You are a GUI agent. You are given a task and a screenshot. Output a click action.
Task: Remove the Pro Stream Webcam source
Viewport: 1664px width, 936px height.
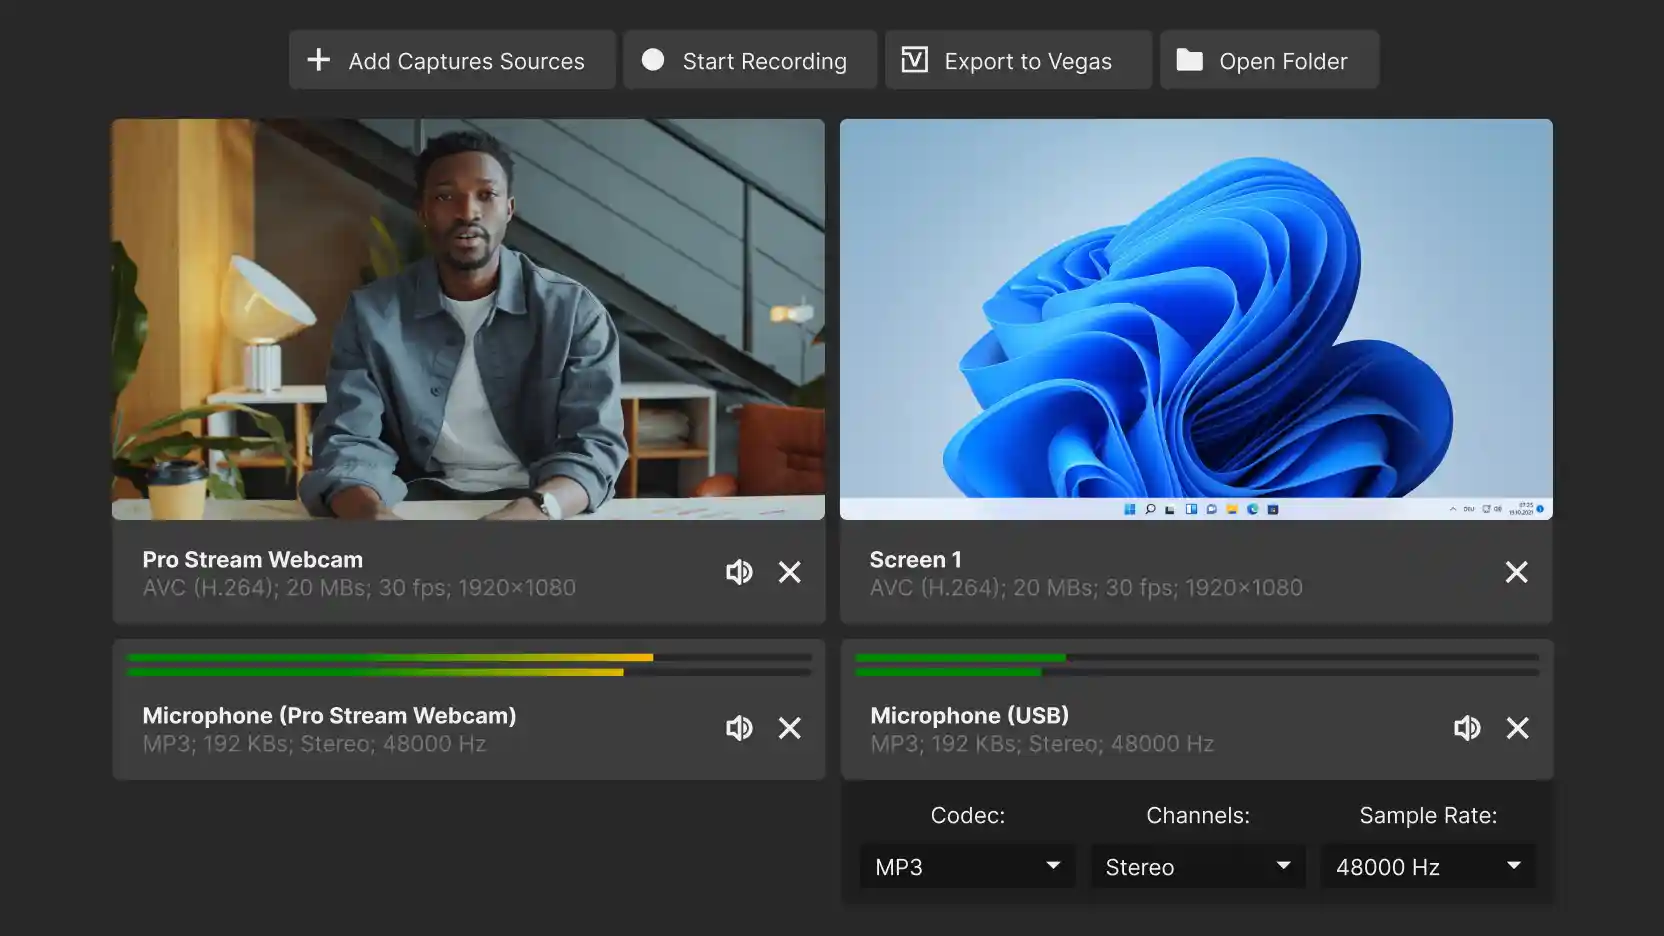pos(790,572)
